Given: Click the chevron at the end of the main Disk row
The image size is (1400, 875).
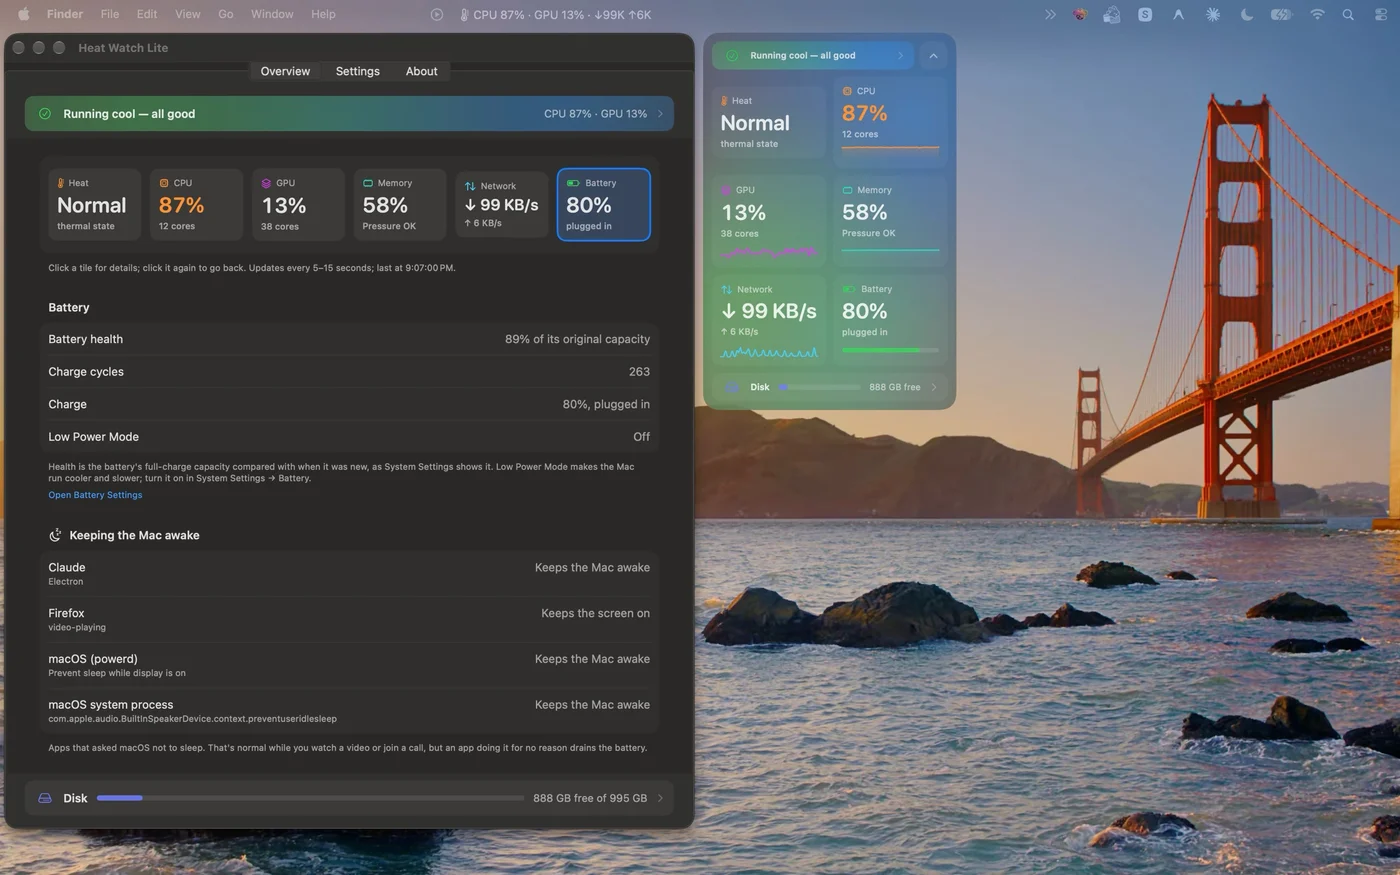Looking at the screenshot, I should (x=660, y=798).
